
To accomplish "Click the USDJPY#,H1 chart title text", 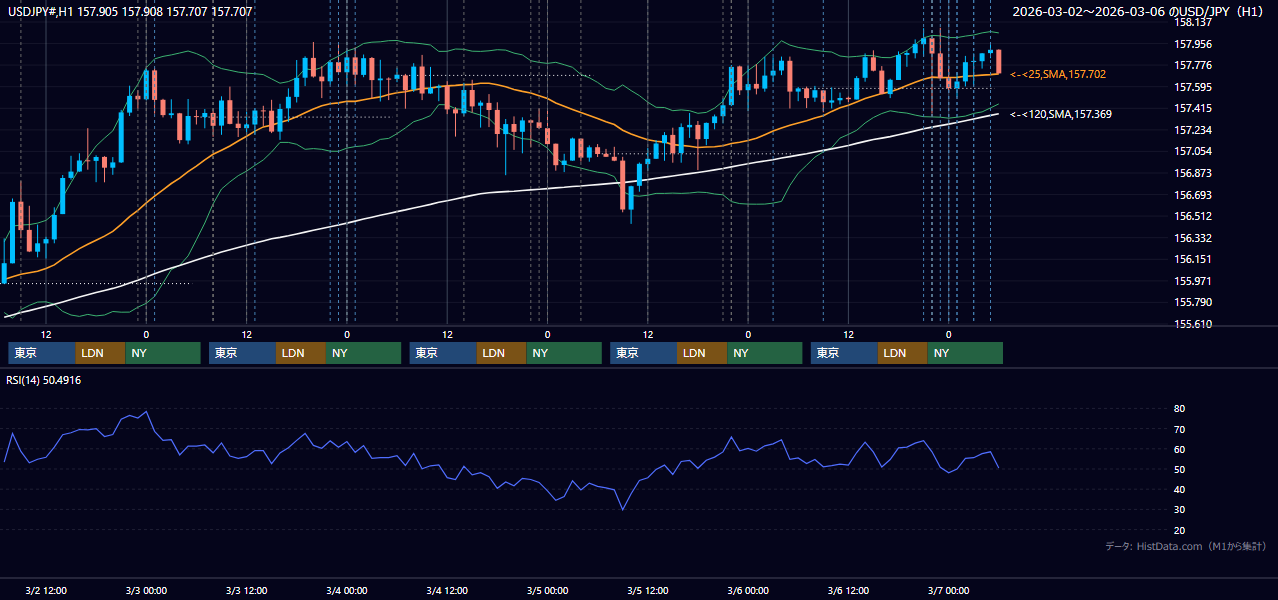I will click(x=131, y=12).
